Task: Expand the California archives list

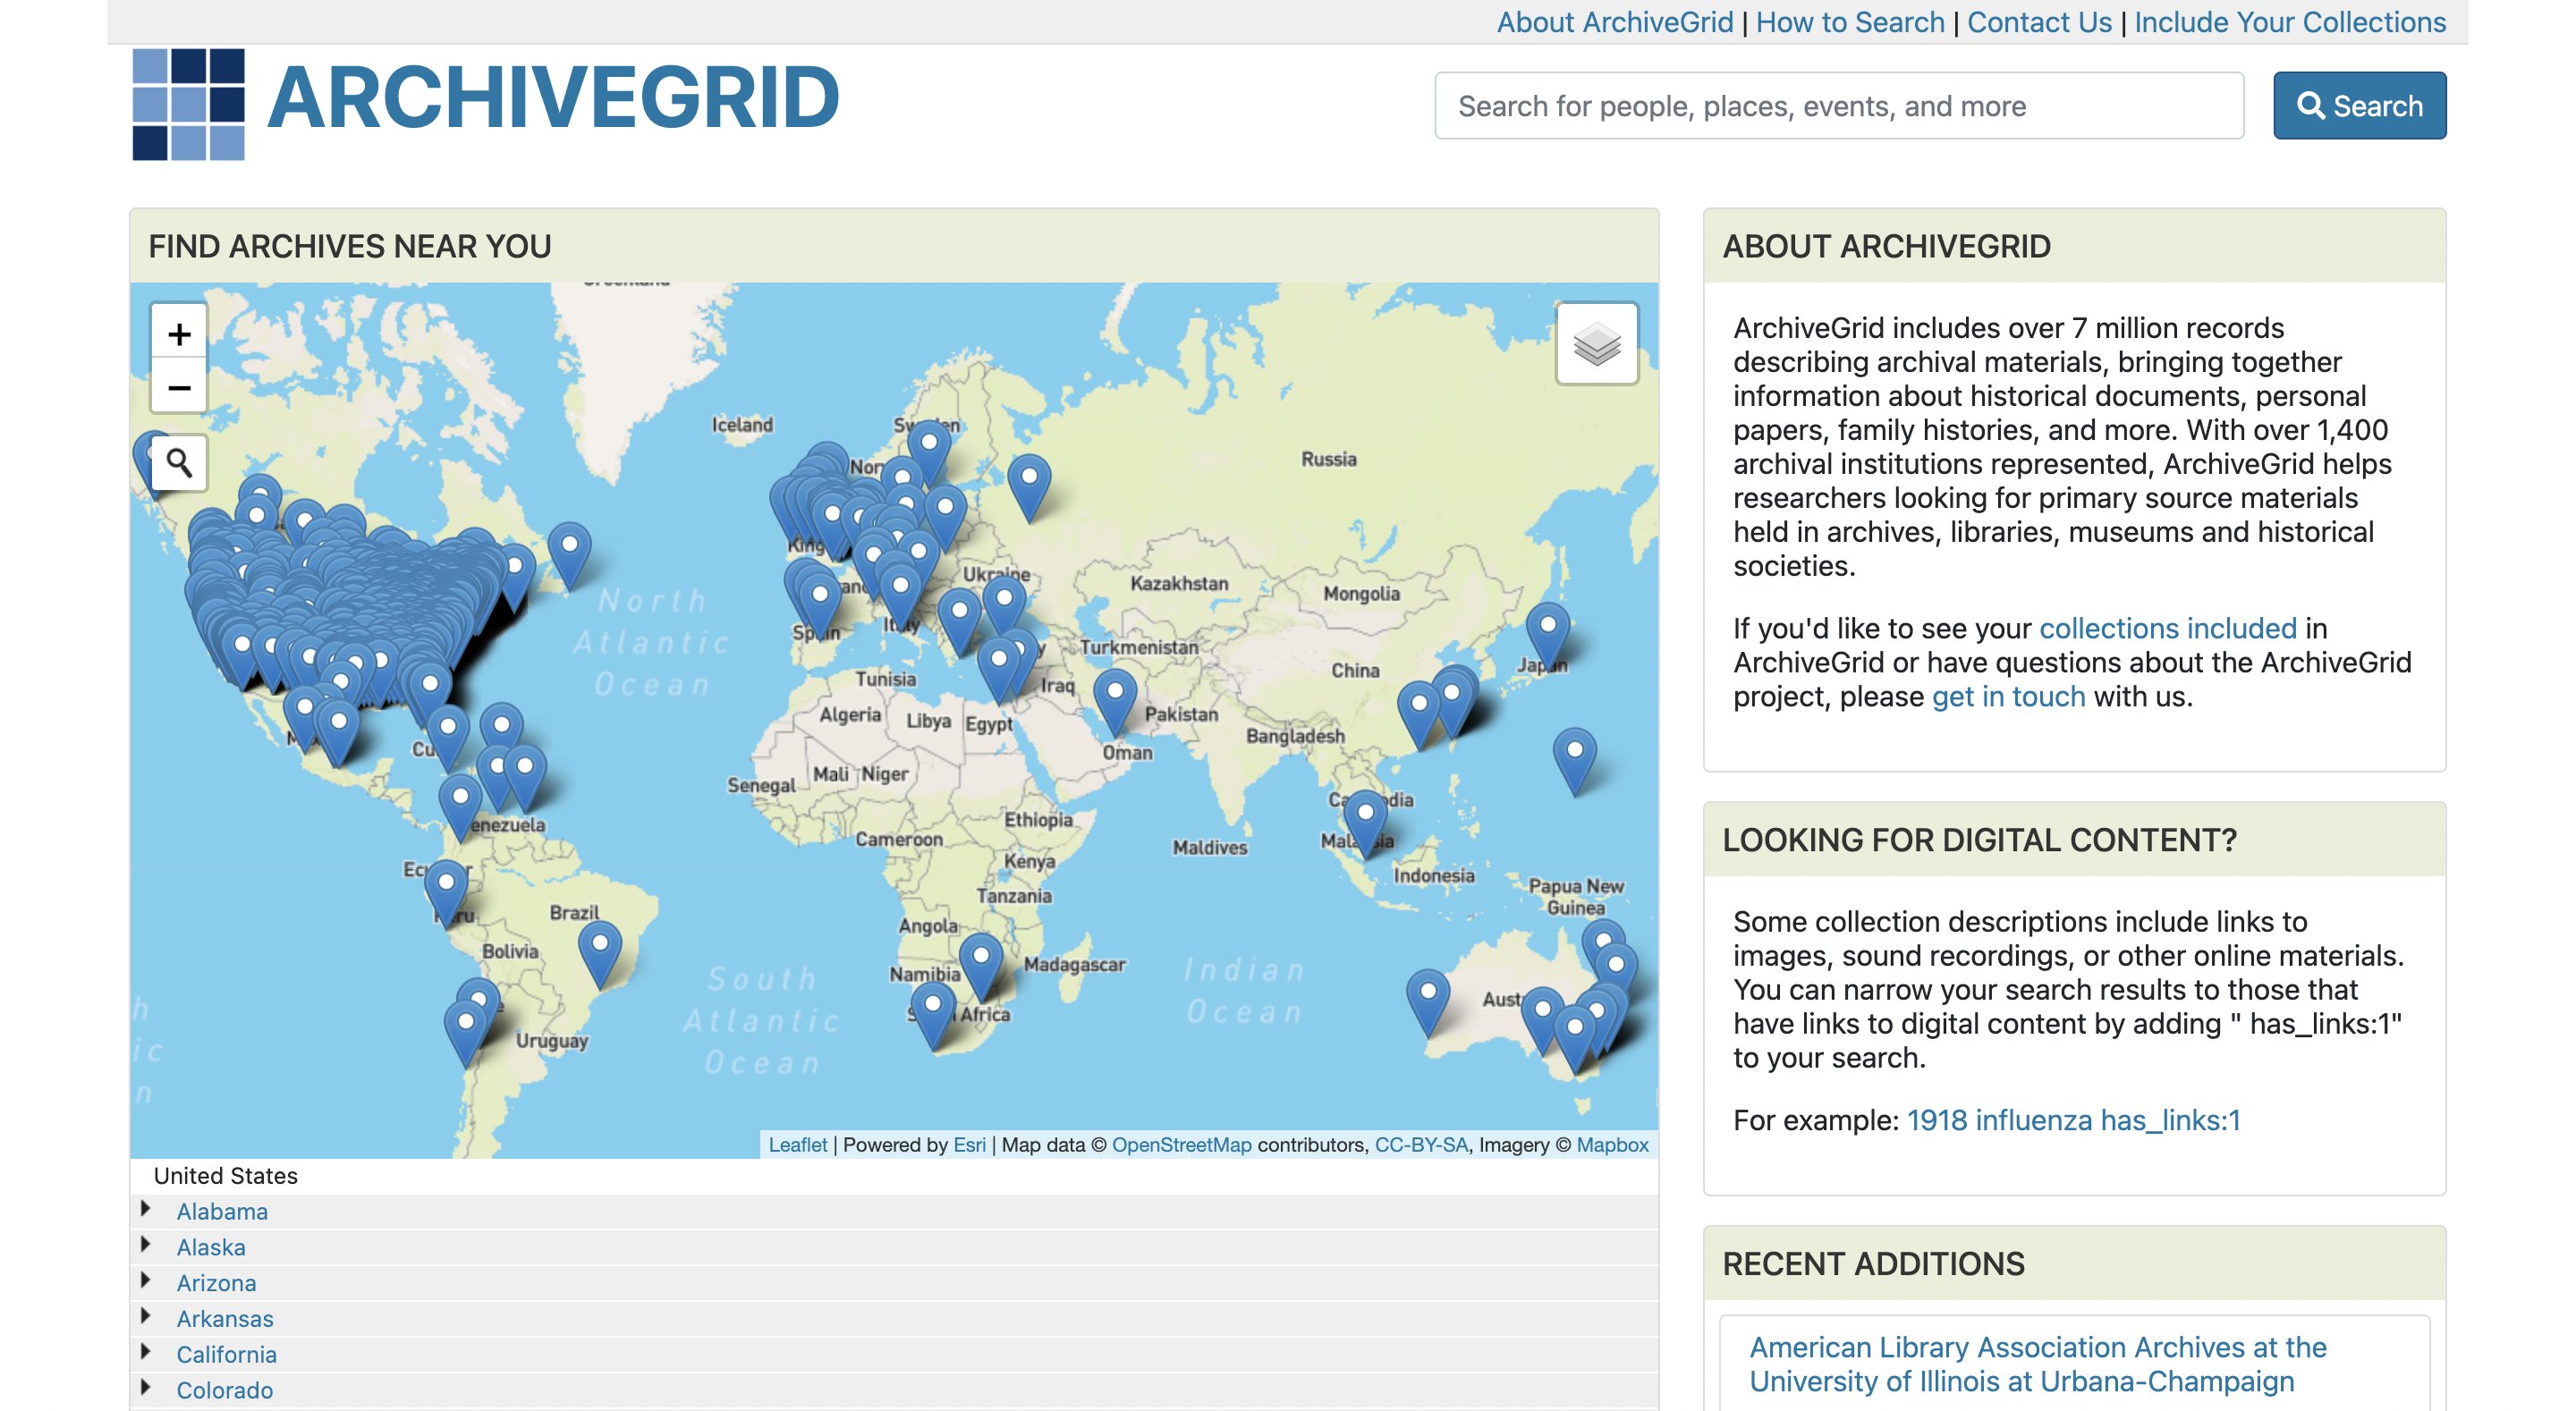Action: click(226, 1354)
